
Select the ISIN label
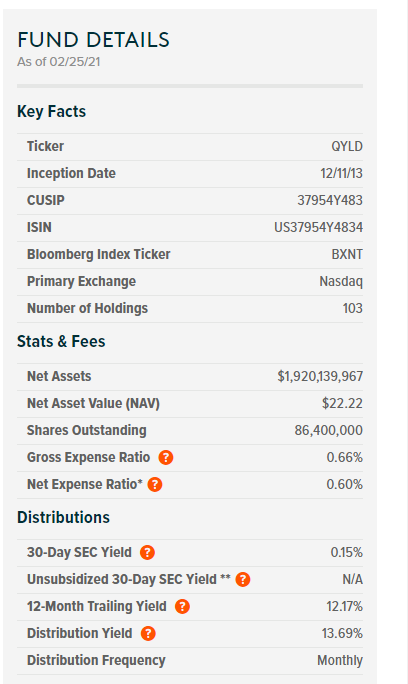(x=39, y=227)
